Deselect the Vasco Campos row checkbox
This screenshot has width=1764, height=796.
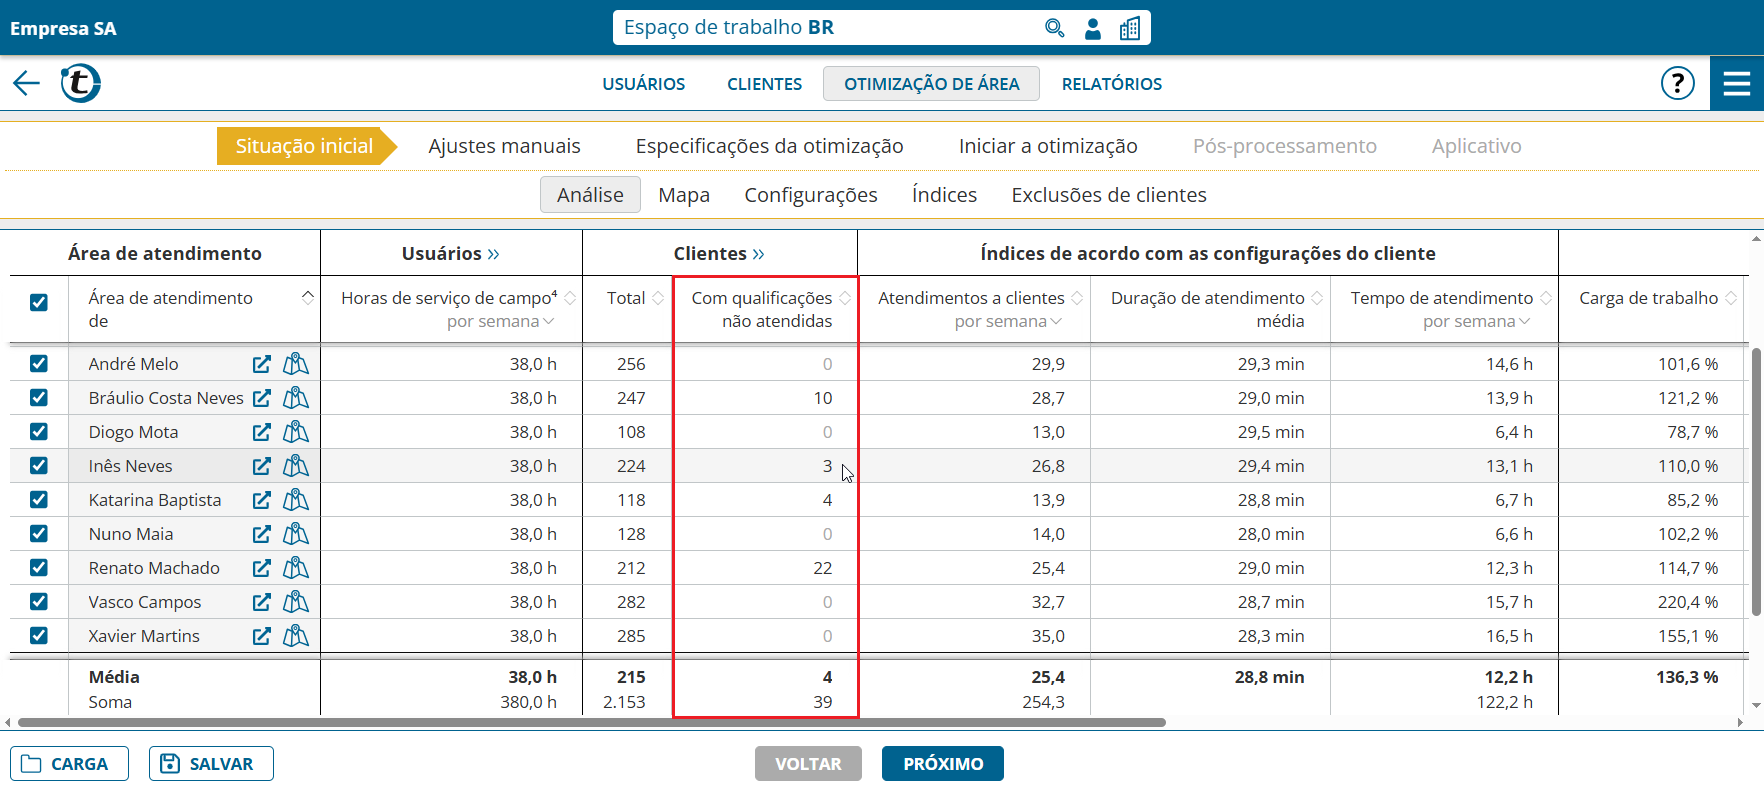39,602
